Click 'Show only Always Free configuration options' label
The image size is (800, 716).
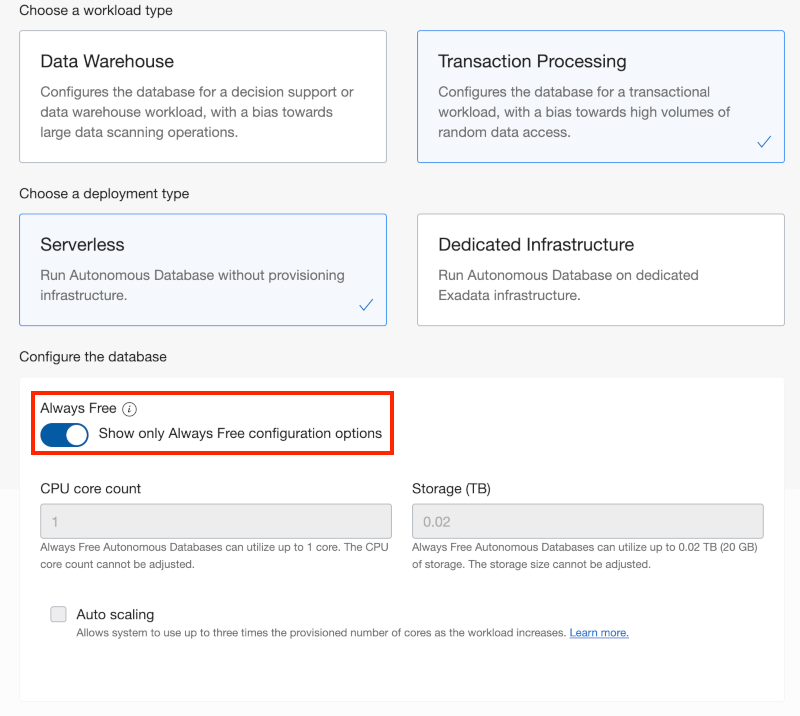point(240,433)
